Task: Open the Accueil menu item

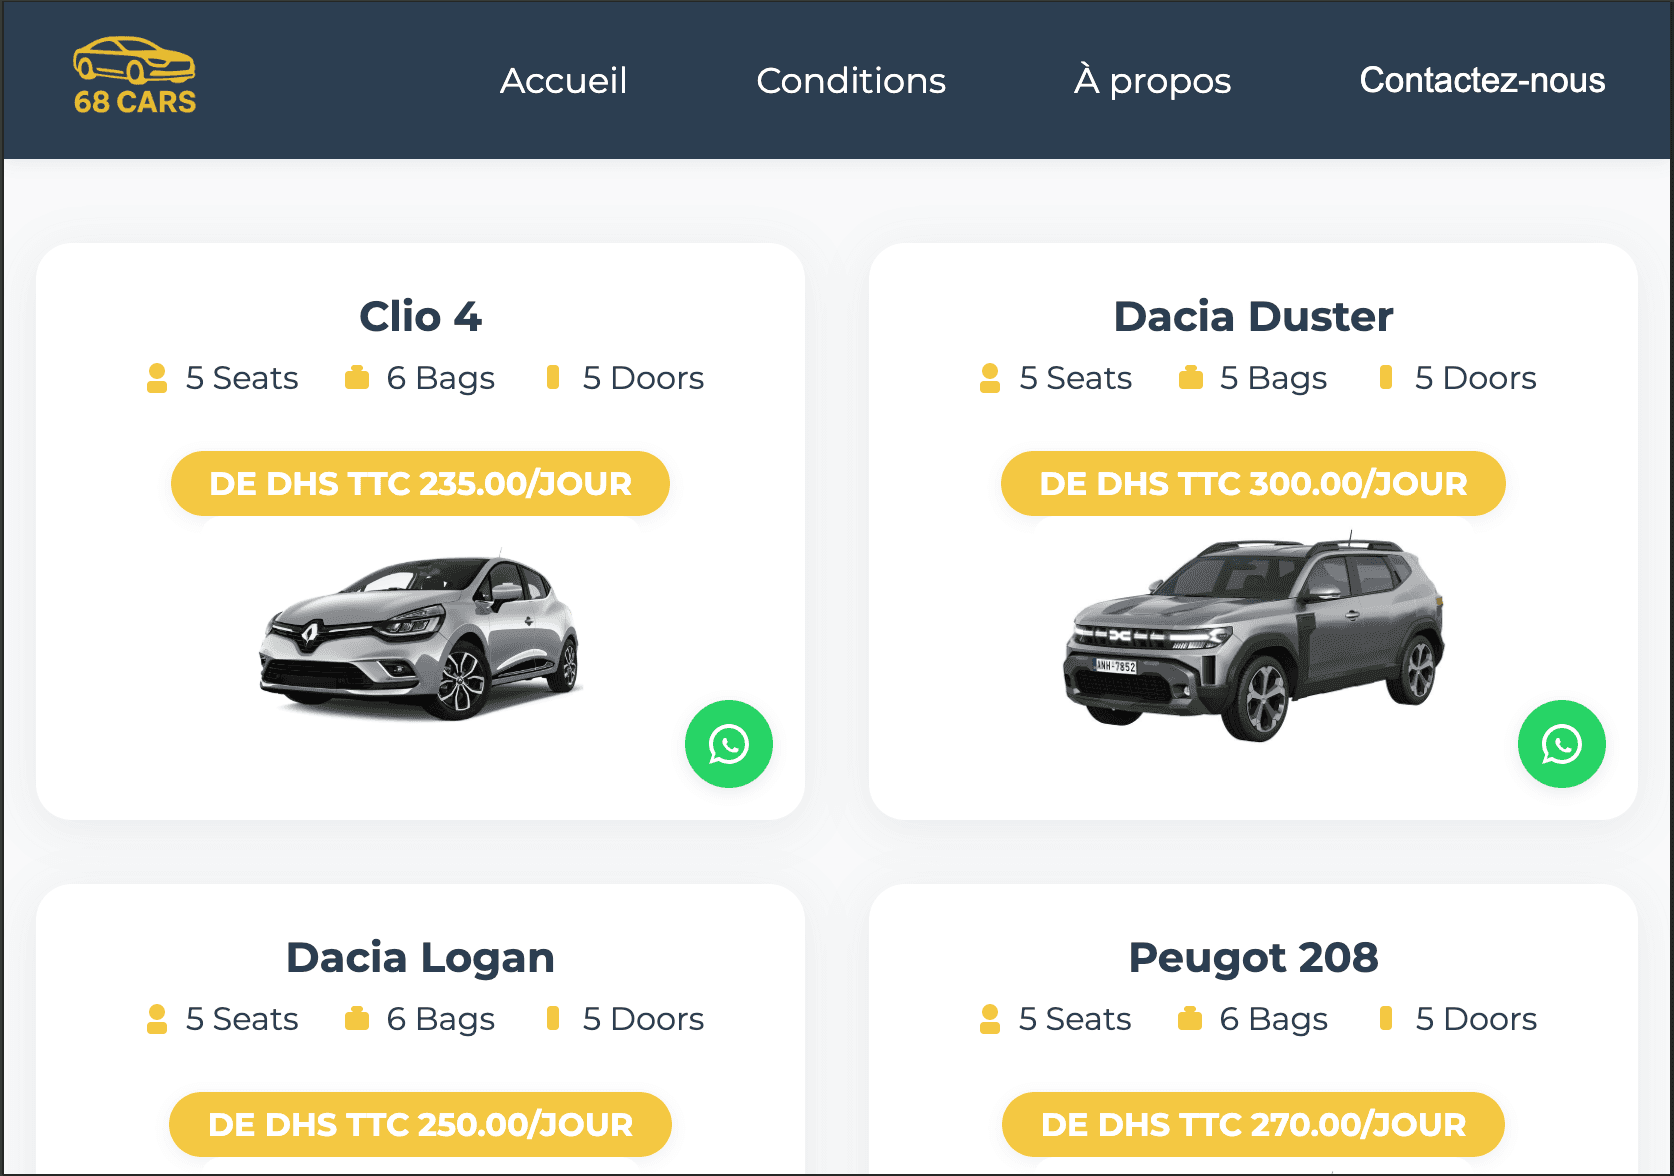Action: (562, 81)
